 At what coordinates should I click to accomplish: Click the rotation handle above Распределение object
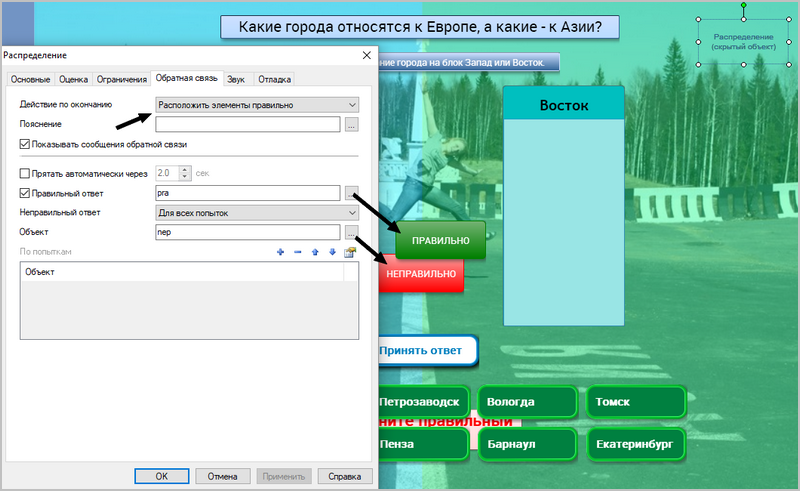point(744,5)
